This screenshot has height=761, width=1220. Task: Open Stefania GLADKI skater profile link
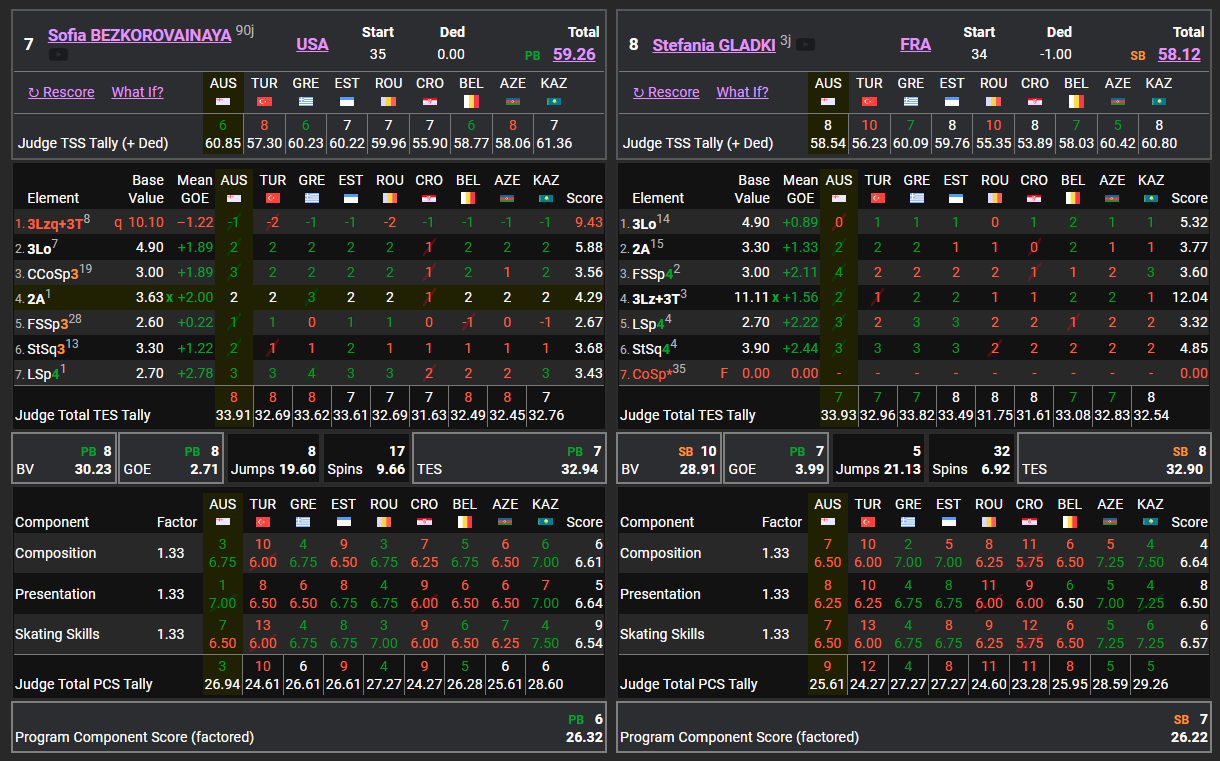714,45
